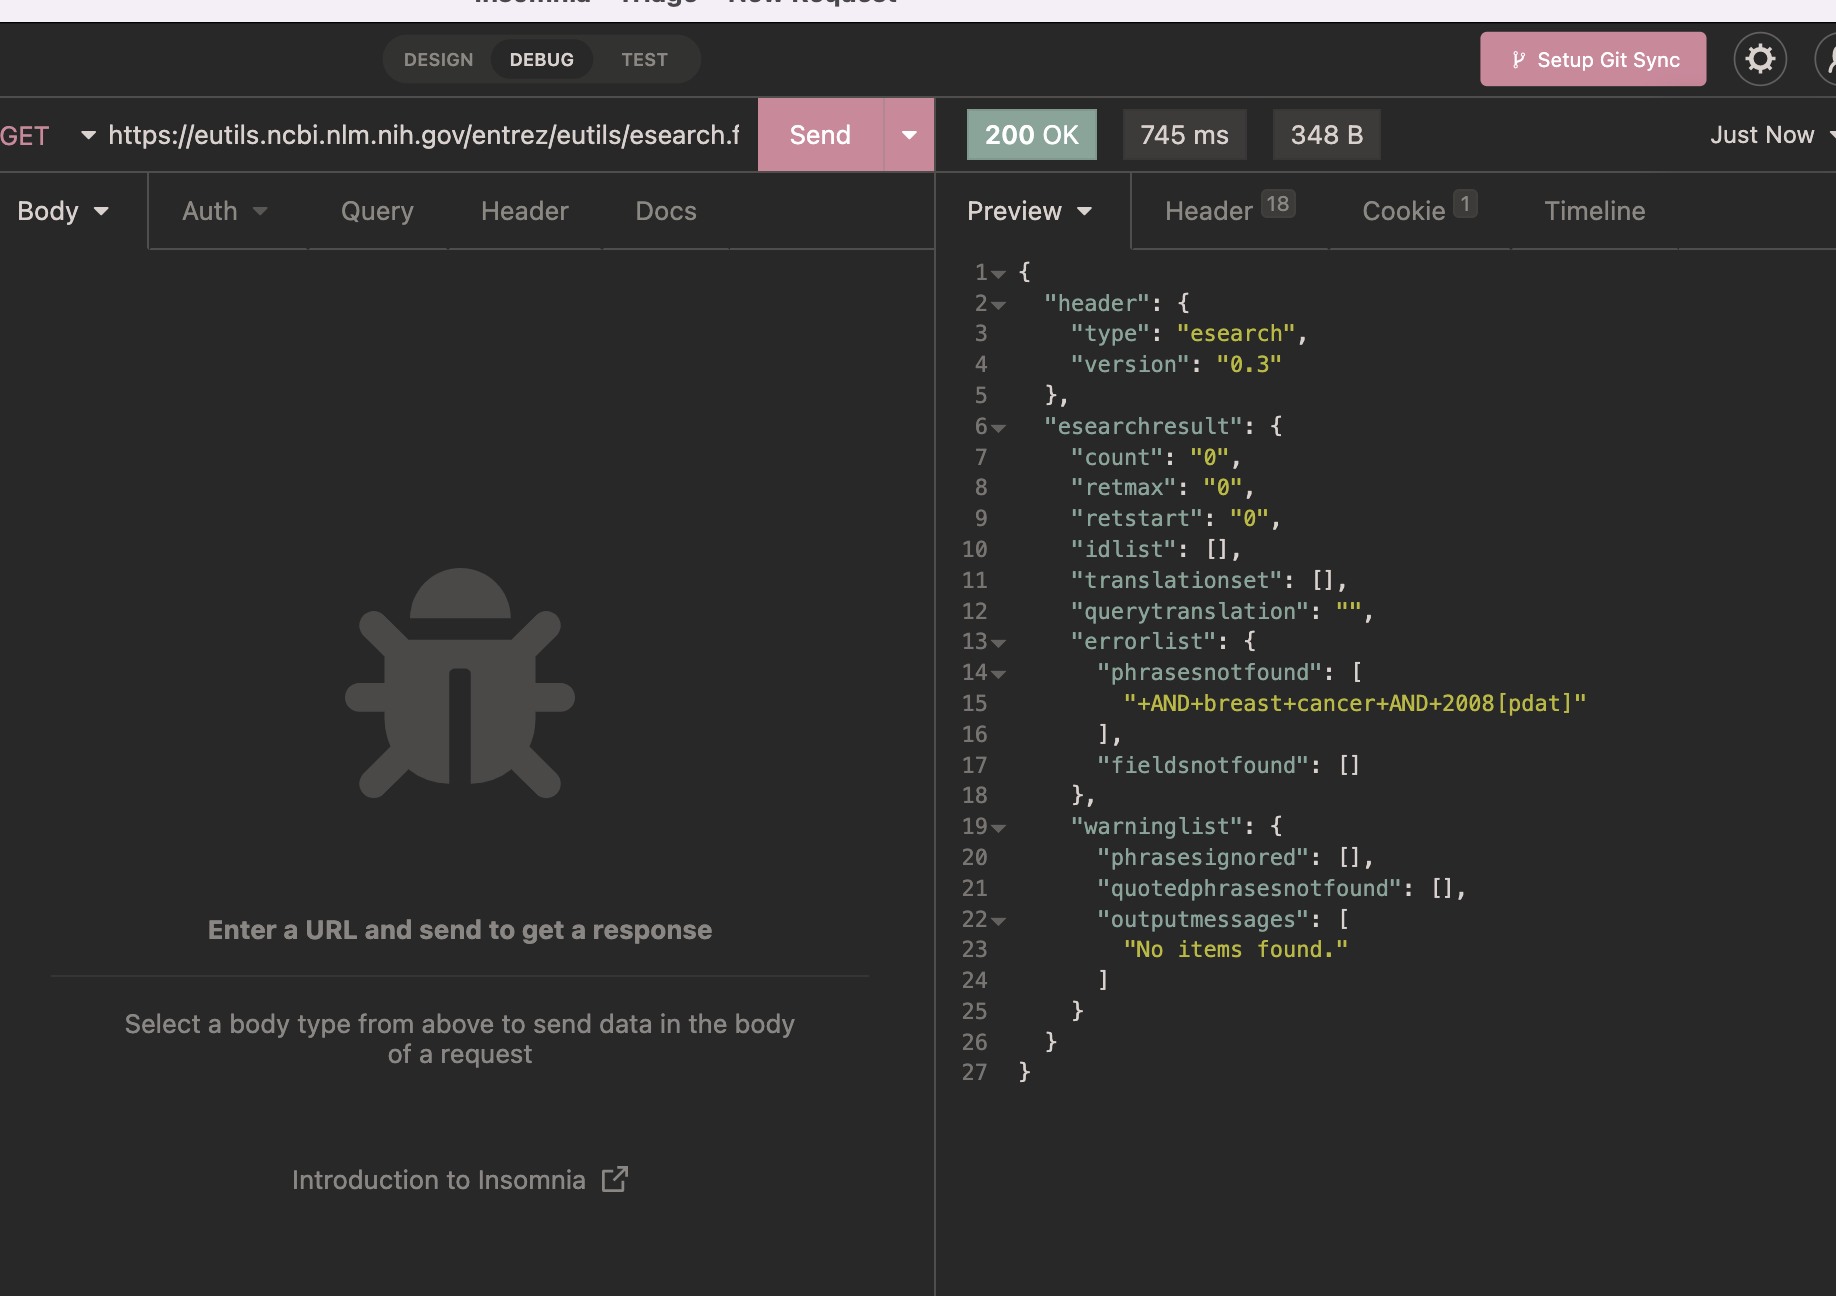The height and width of the screenshot is (1296, 1836).
Task: Open the Introduction to Insomnia link
Action: (459, 1180)
